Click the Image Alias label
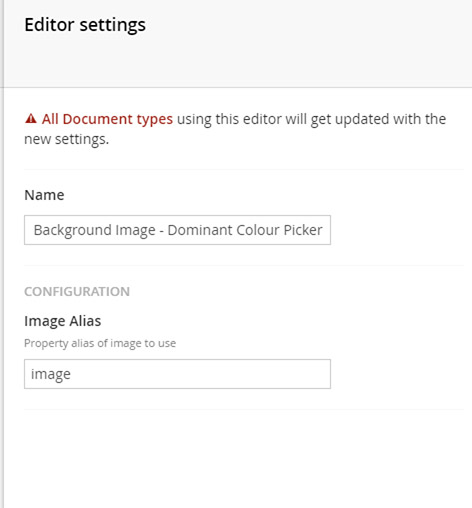 click(x=63, y=321)
